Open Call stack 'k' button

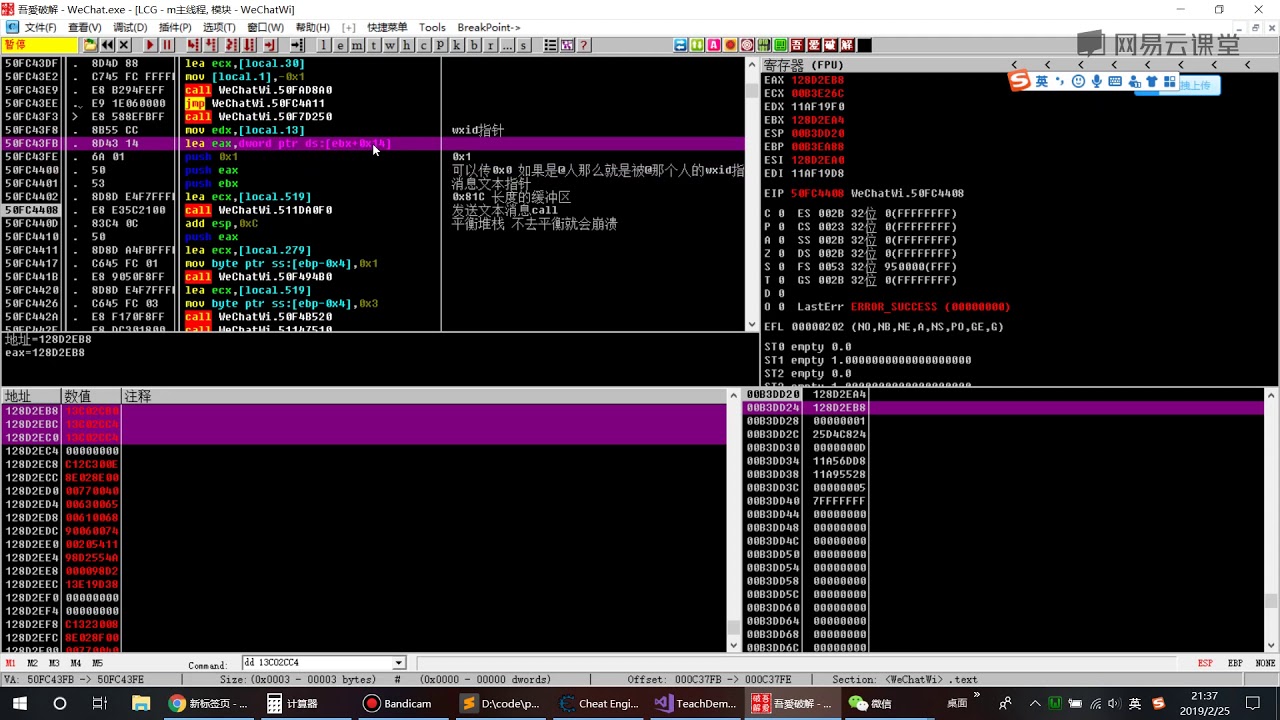[456, 45]
